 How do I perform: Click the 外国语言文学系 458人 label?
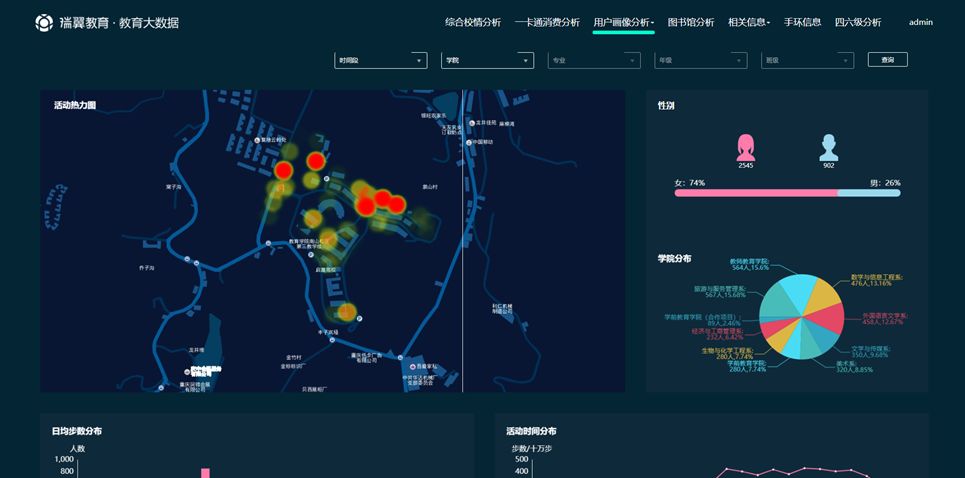coord(885,319)
